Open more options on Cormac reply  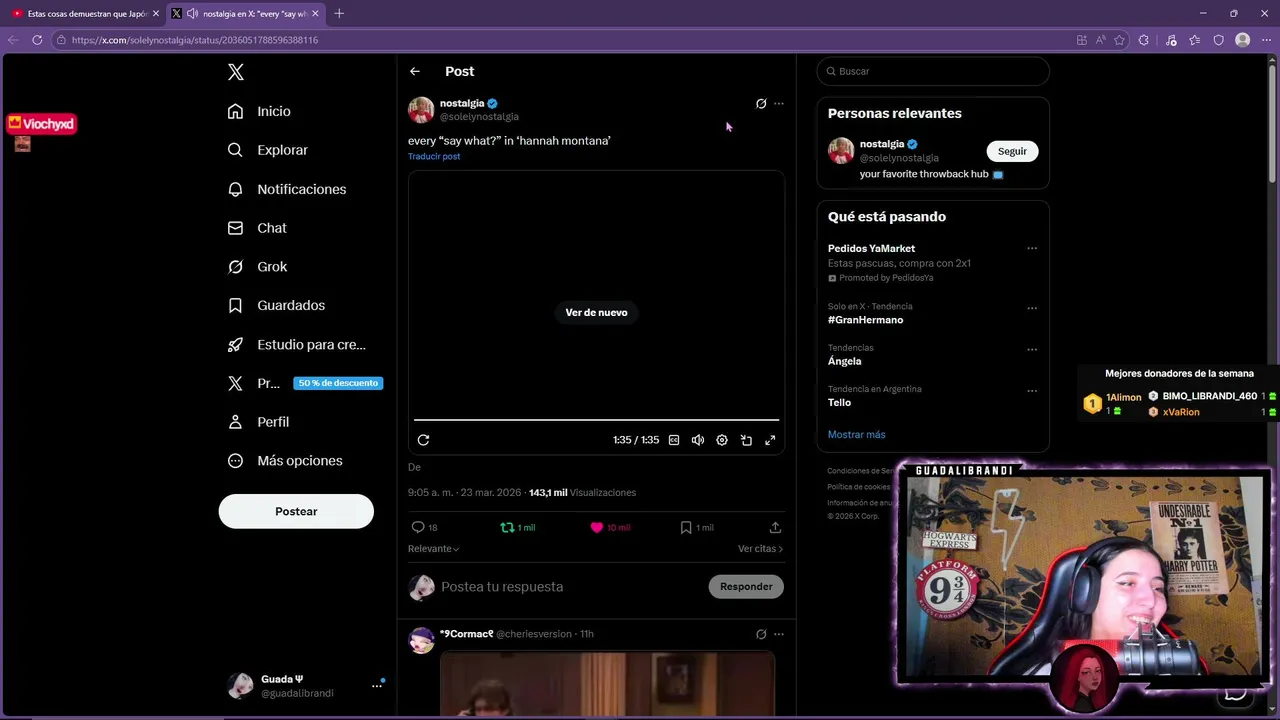[779, 634]
